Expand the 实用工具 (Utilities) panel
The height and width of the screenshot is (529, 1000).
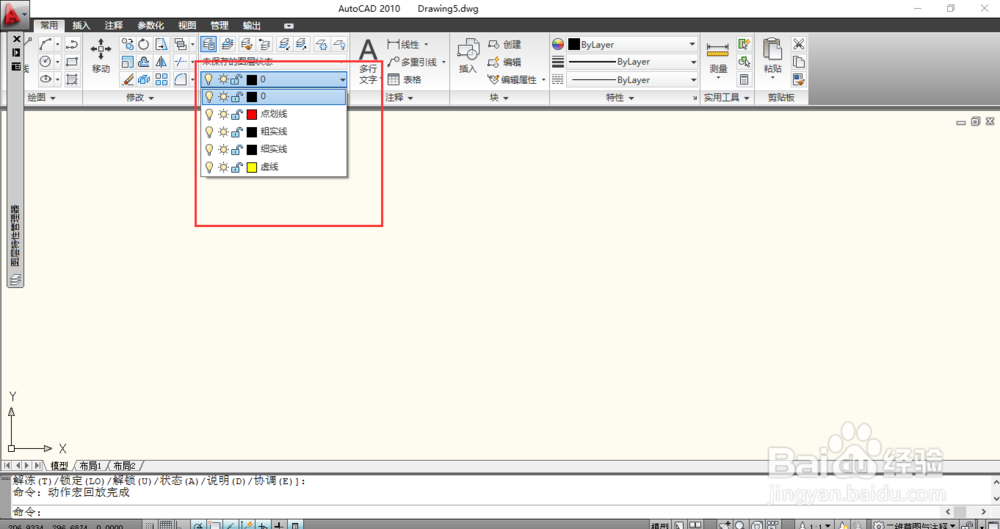[x=726, y=98]
